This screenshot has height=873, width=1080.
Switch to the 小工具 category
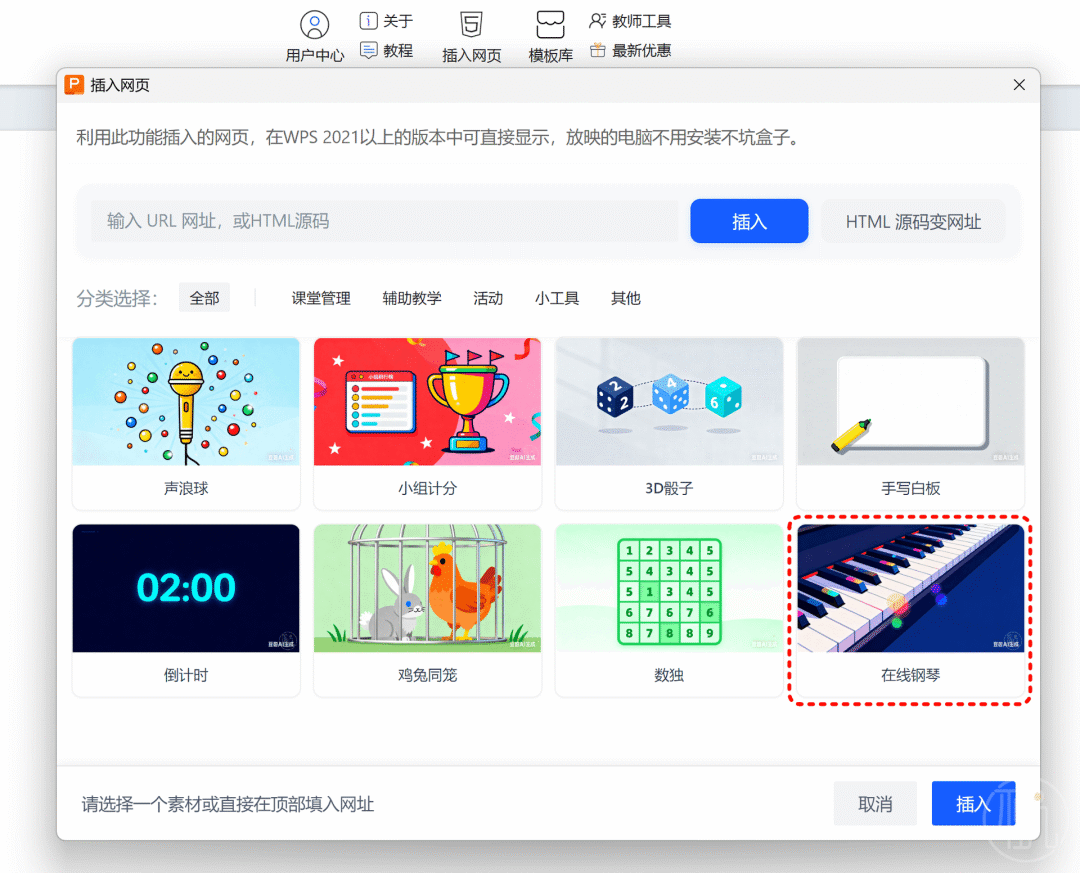557,298
